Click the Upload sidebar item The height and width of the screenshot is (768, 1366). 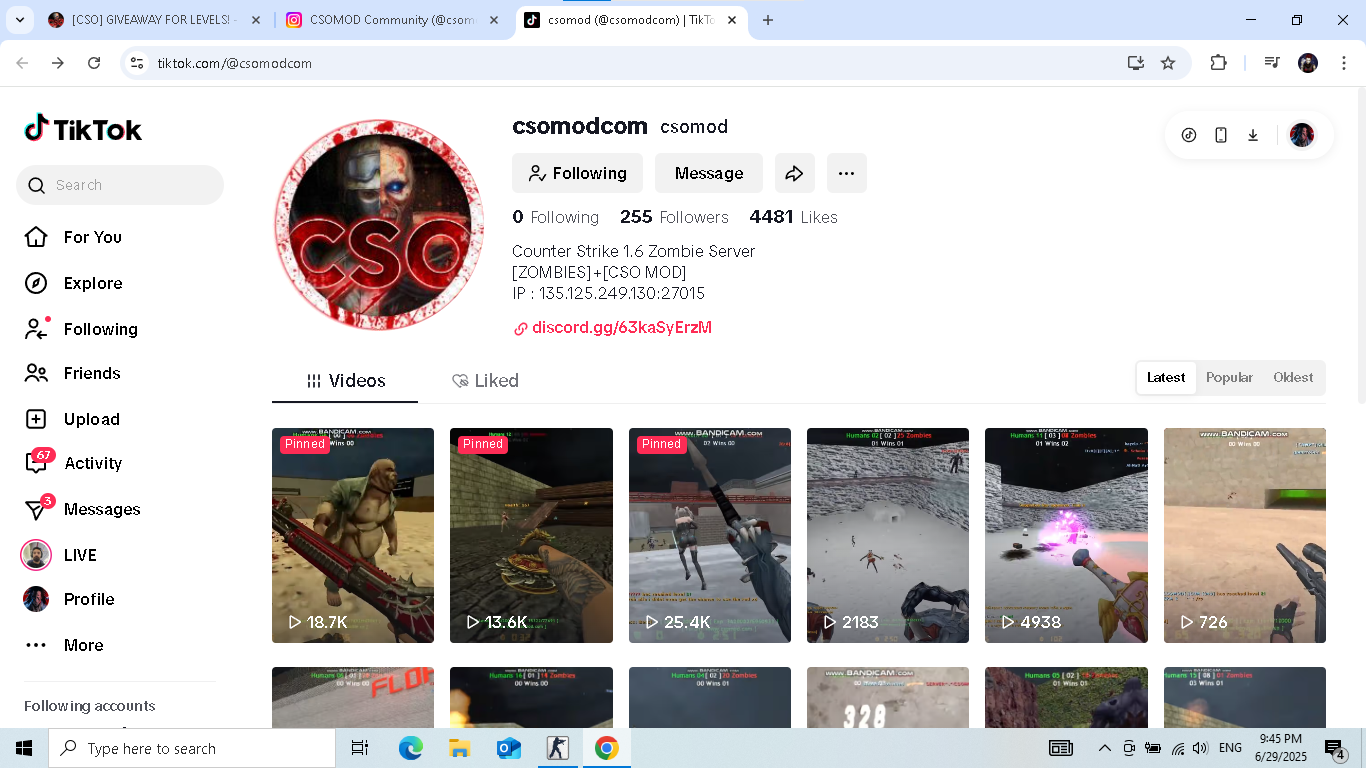[x=91, y=419]
